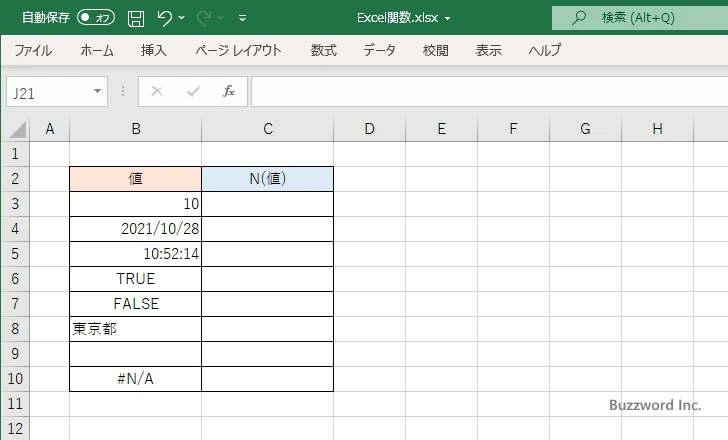Screen dimensions: 728x440
Task: Click the search magnifier icon
Action: coord(579,18)
